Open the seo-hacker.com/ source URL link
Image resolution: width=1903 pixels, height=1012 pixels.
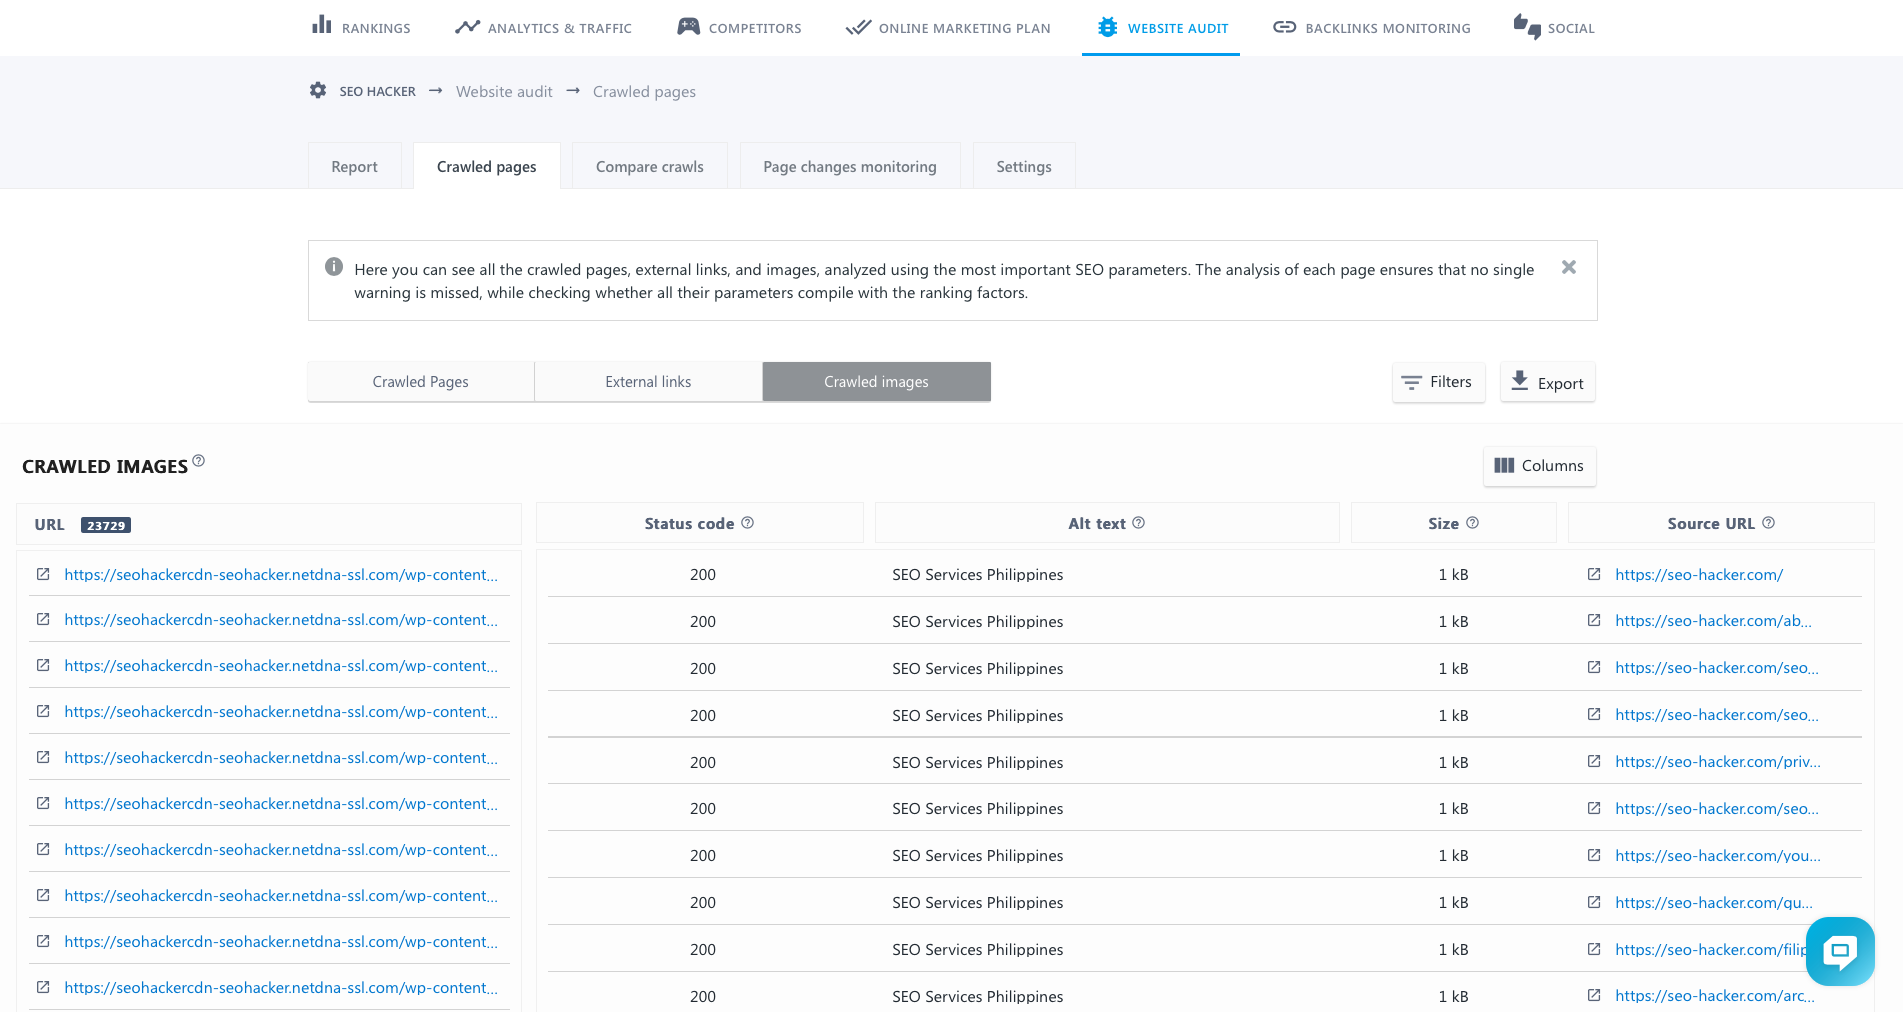coord(1698,575)
